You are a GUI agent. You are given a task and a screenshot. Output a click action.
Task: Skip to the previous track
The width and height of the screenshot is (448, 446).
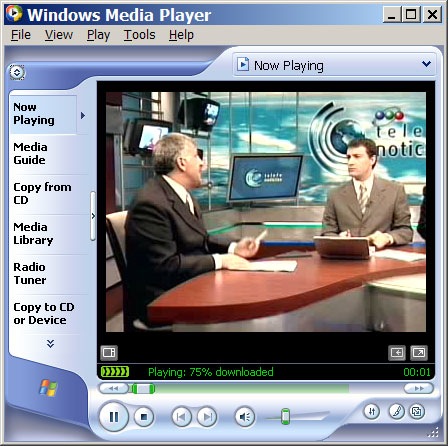(x=182, y=417)
